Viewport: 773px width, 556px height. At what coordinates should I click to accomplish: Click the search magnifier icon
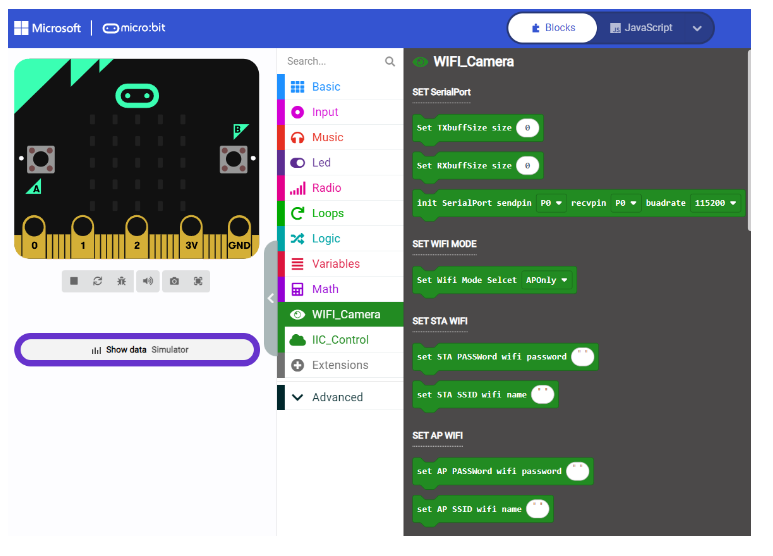390,62
